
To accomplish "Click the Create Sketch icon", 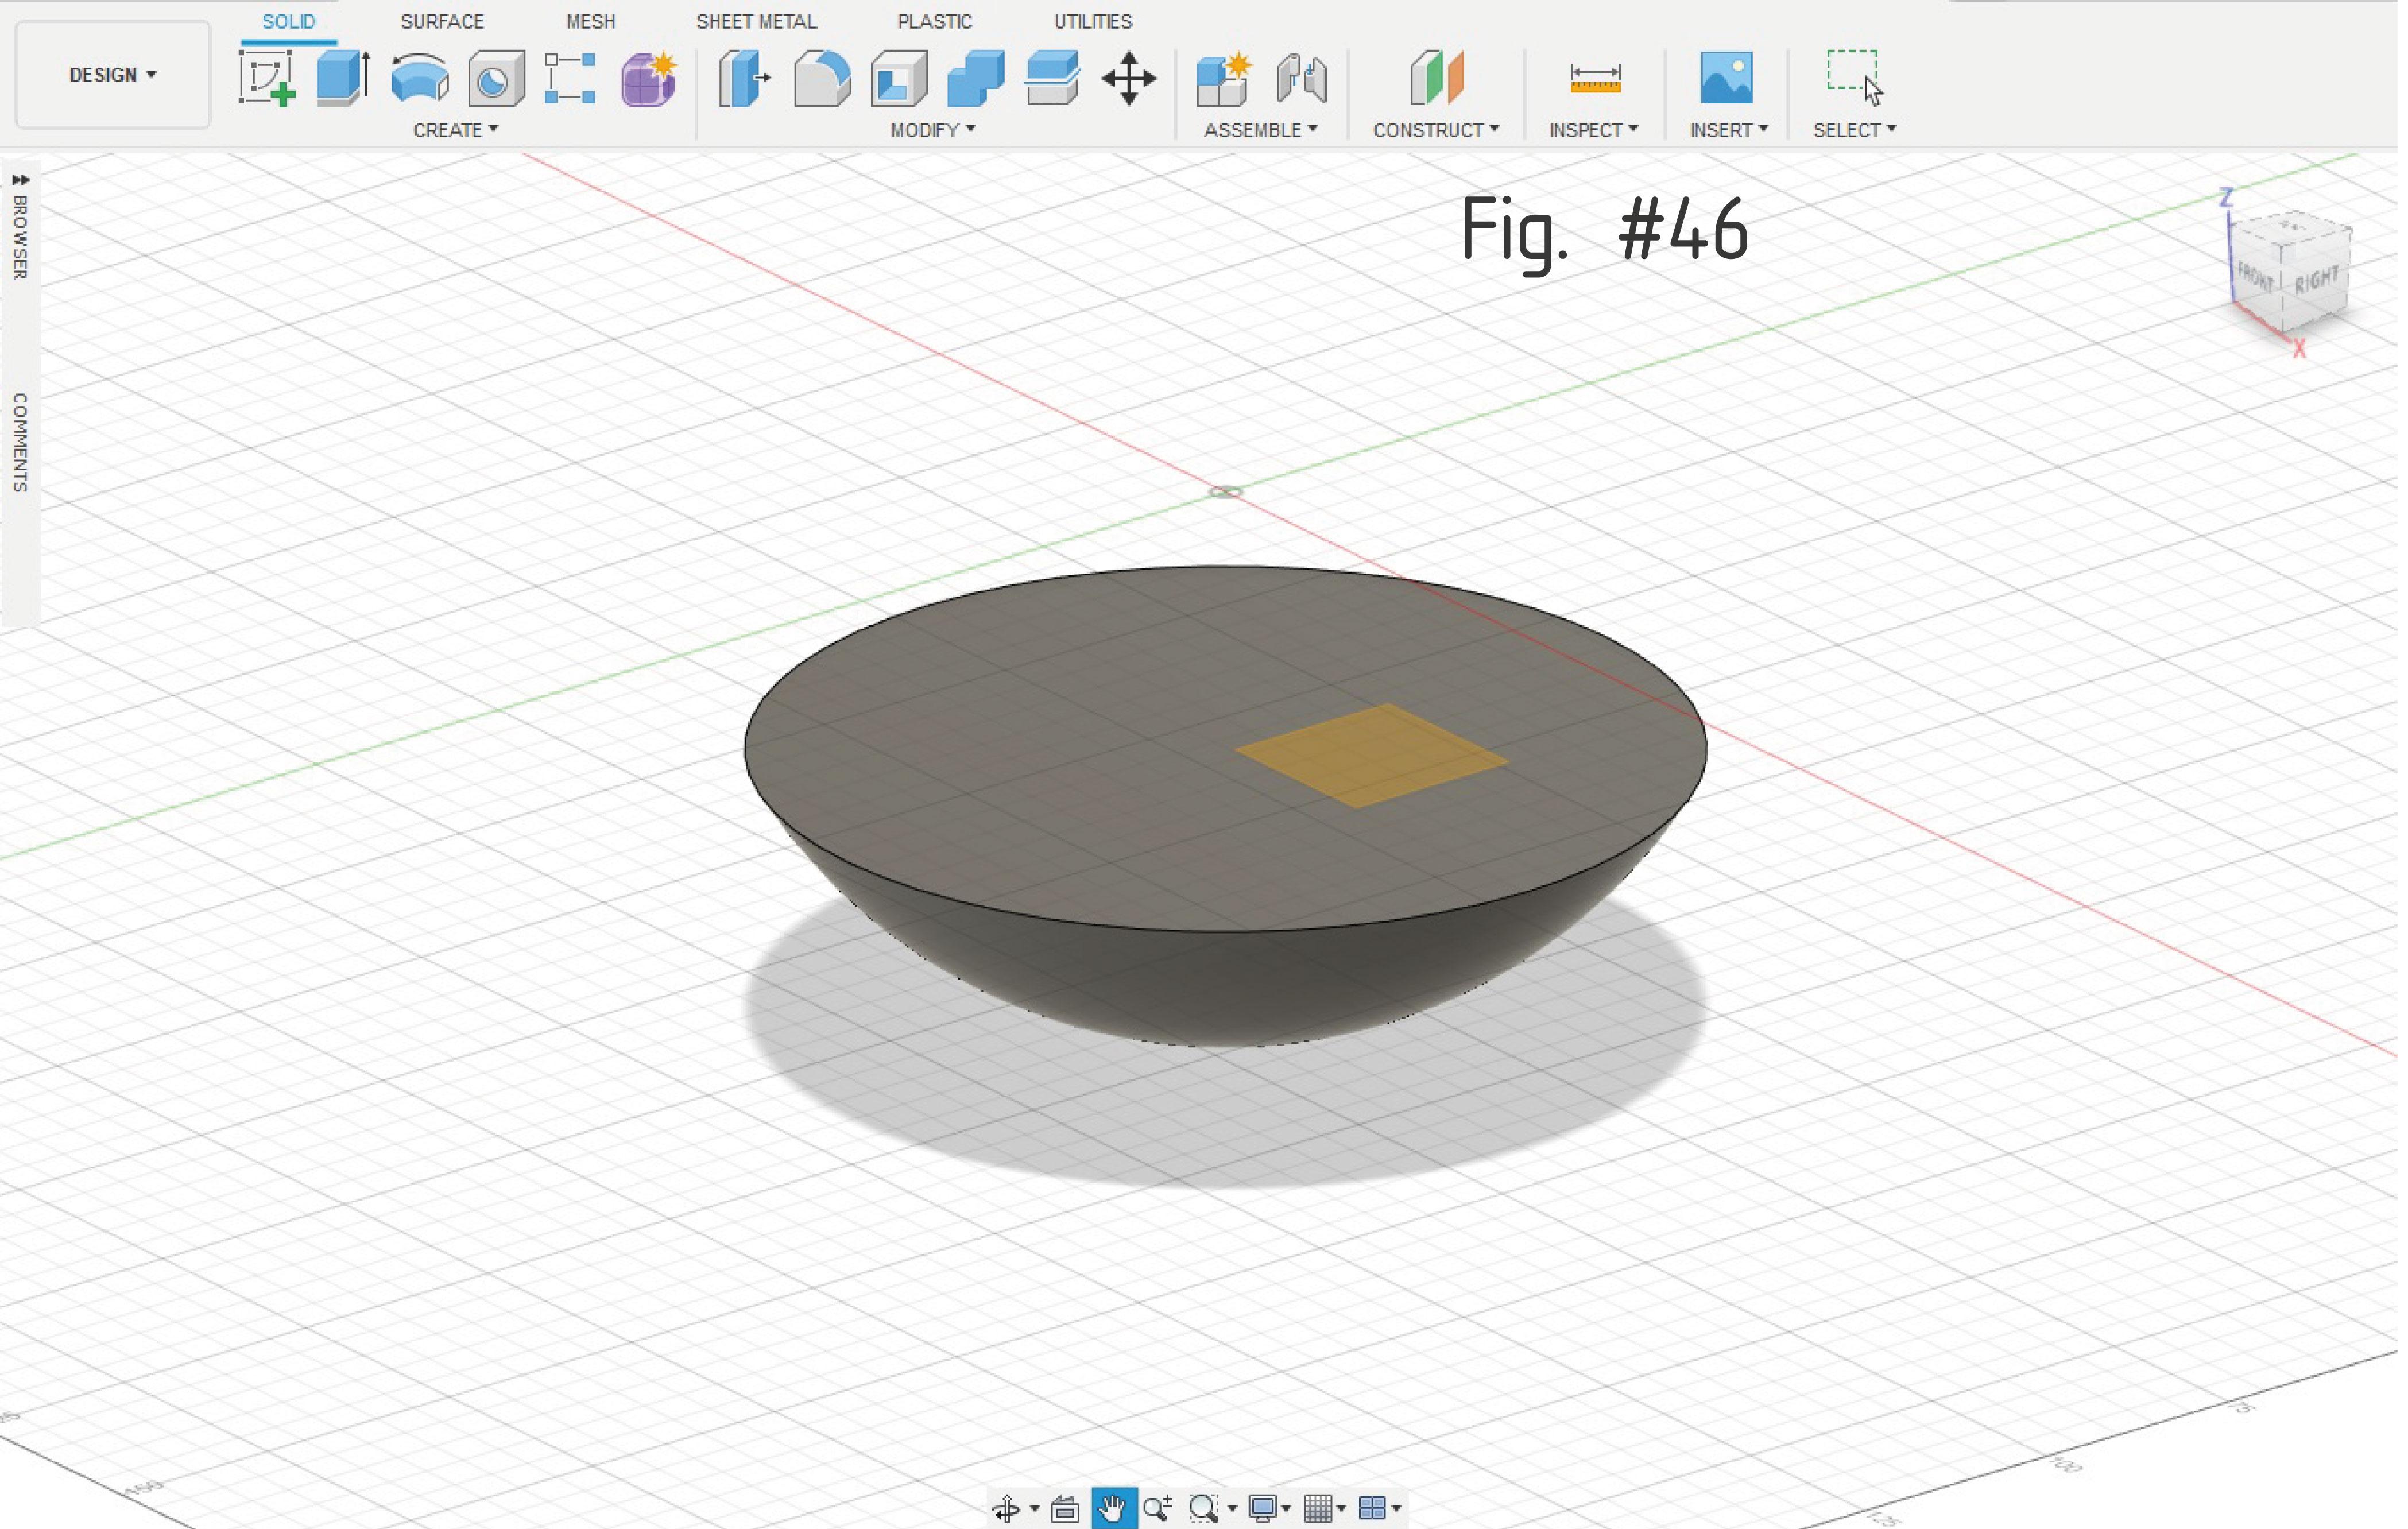I will coord(267,78).
